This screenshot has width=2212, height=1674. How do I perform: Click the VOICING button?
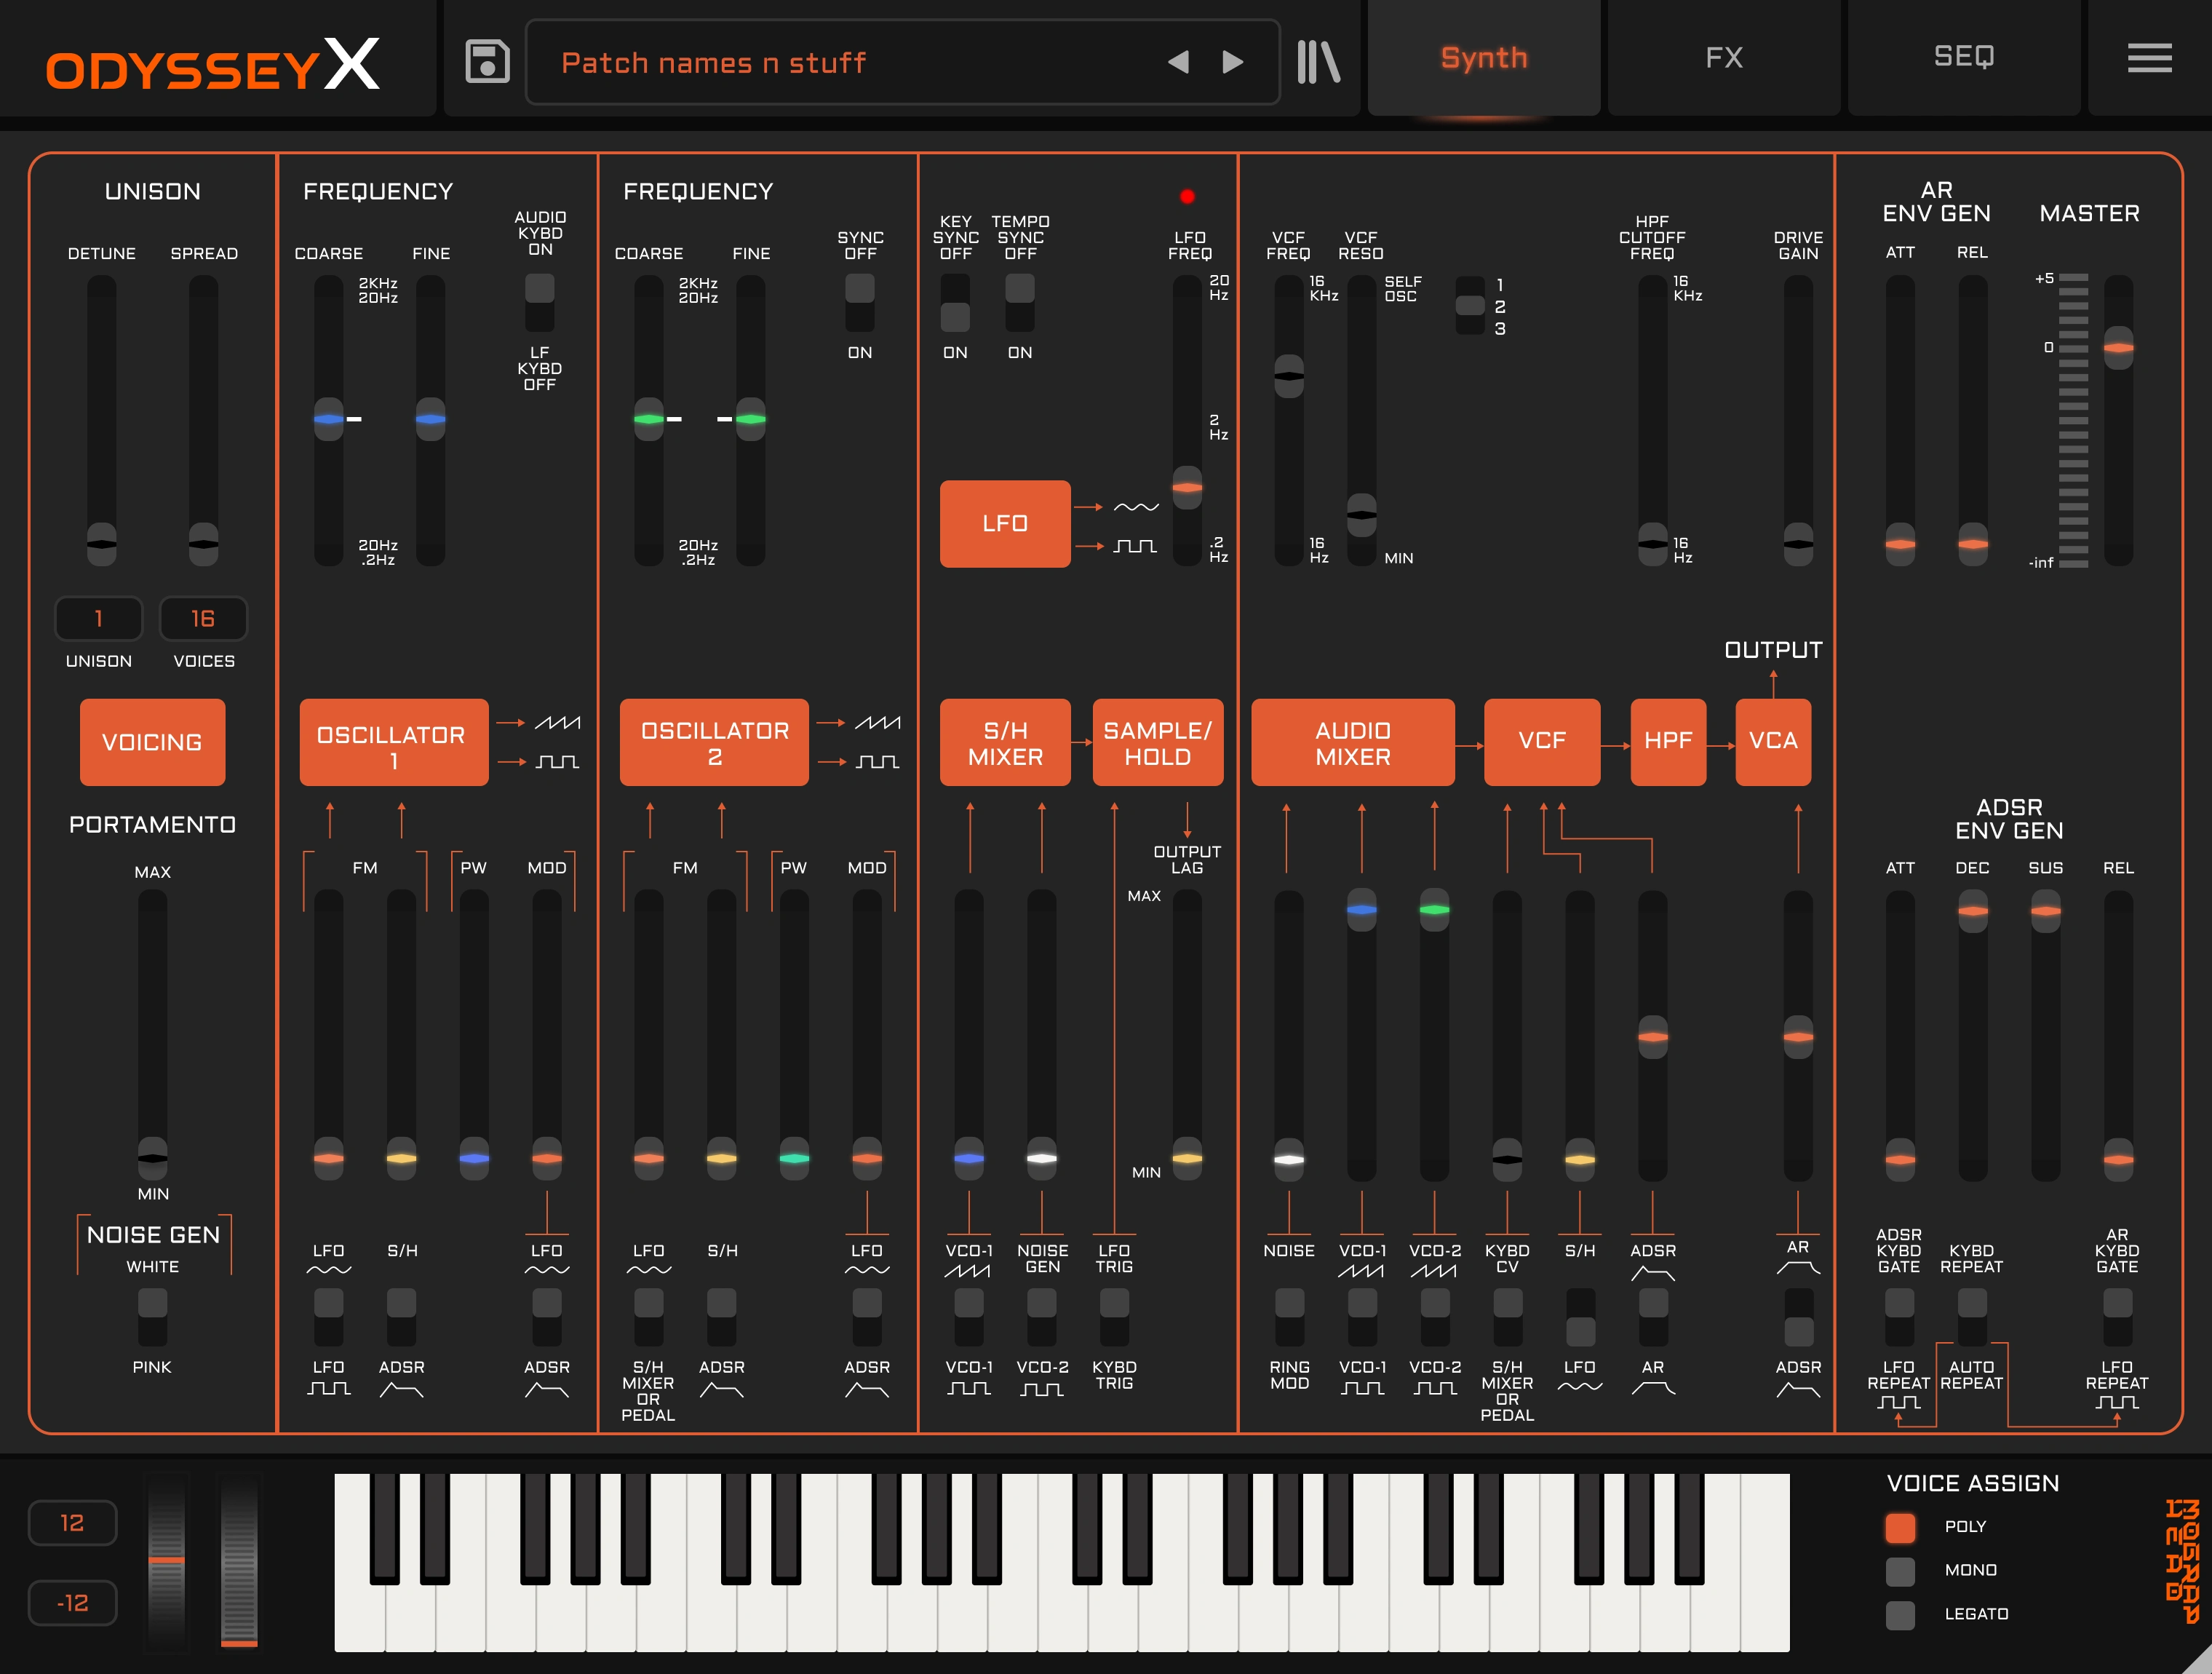152,742
